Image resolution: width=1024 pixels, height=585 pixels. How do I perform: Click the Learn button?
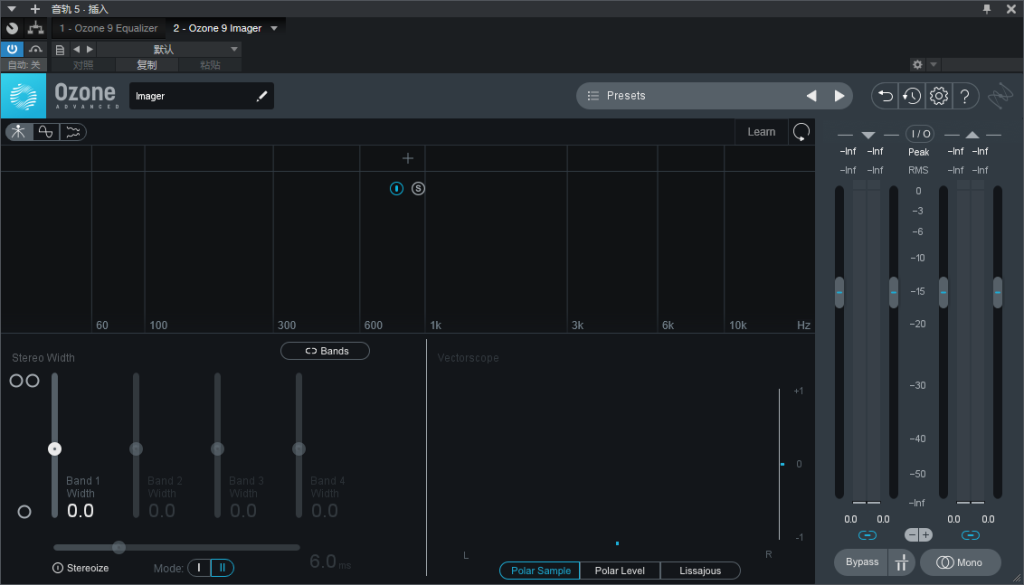[x=761, y=132]
